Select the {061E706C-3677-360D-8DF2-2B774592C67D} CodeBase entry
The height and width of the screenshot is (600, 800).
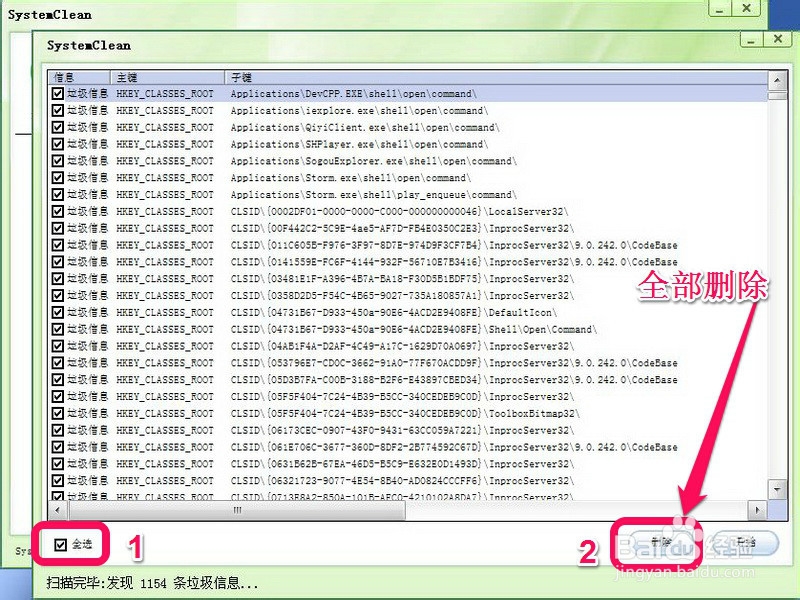(454, 447)
